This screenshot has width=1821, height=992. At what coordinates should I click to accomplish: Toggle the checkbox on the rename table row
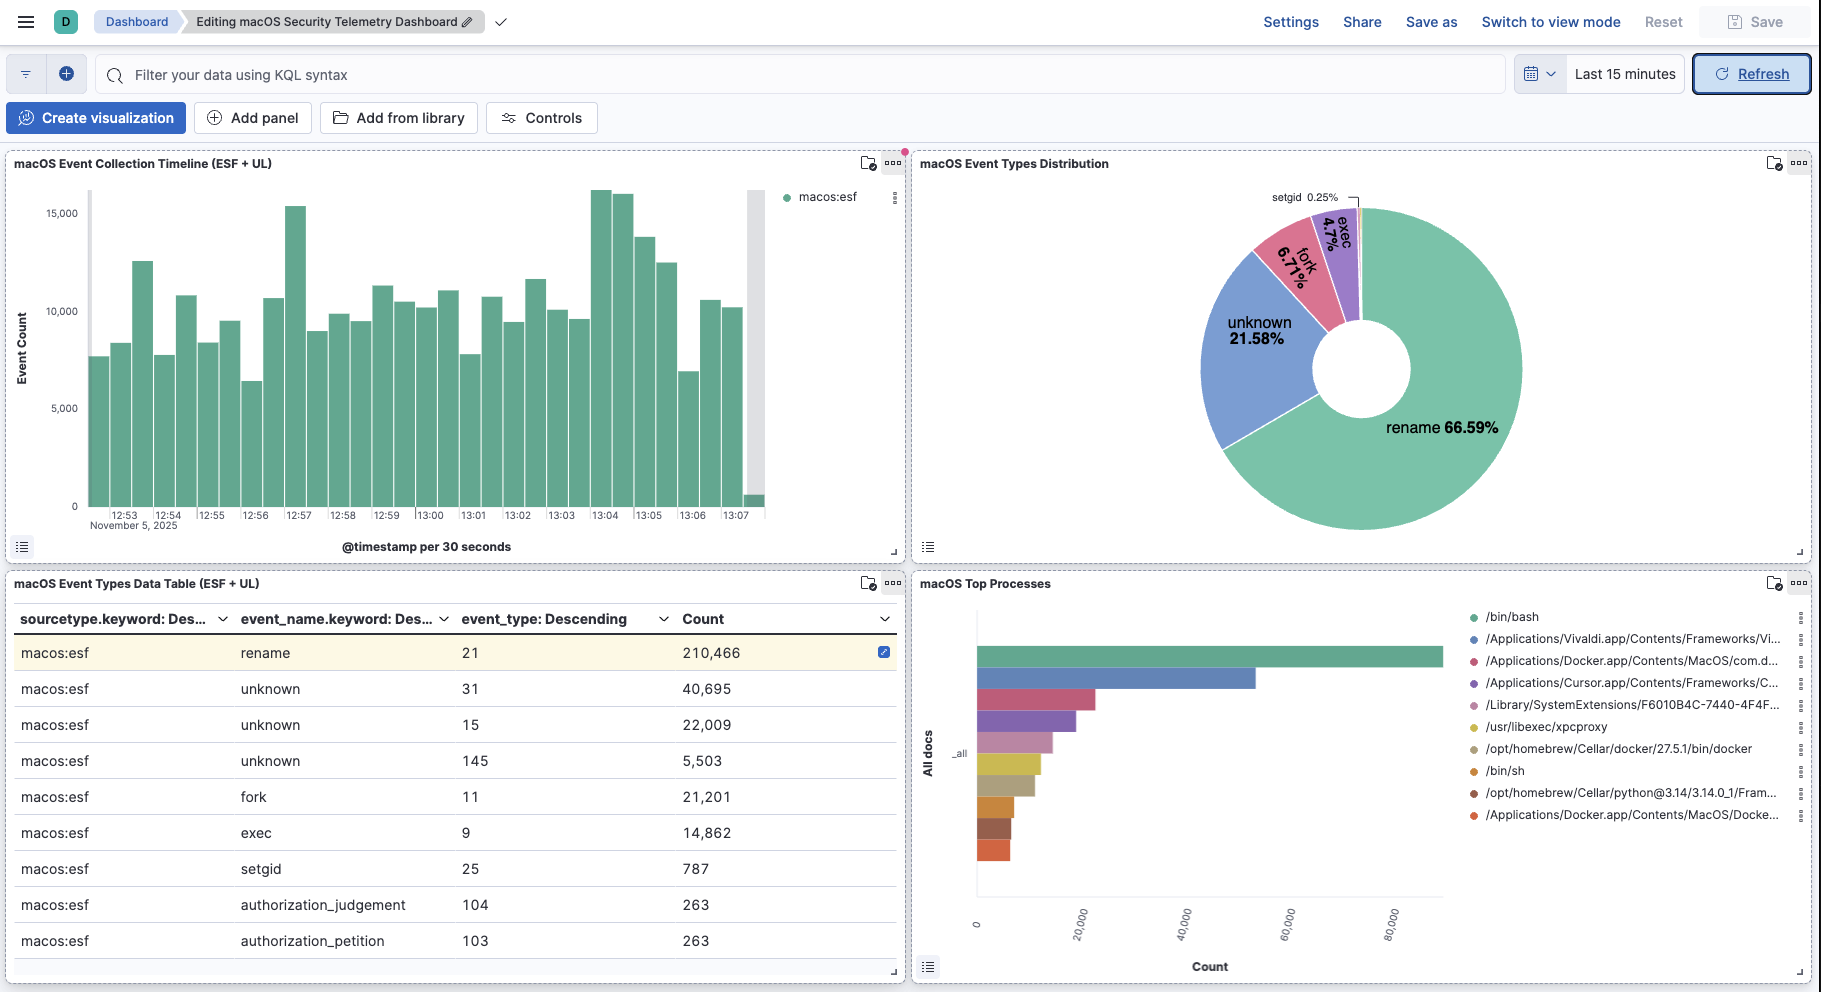tap(883, 651)
